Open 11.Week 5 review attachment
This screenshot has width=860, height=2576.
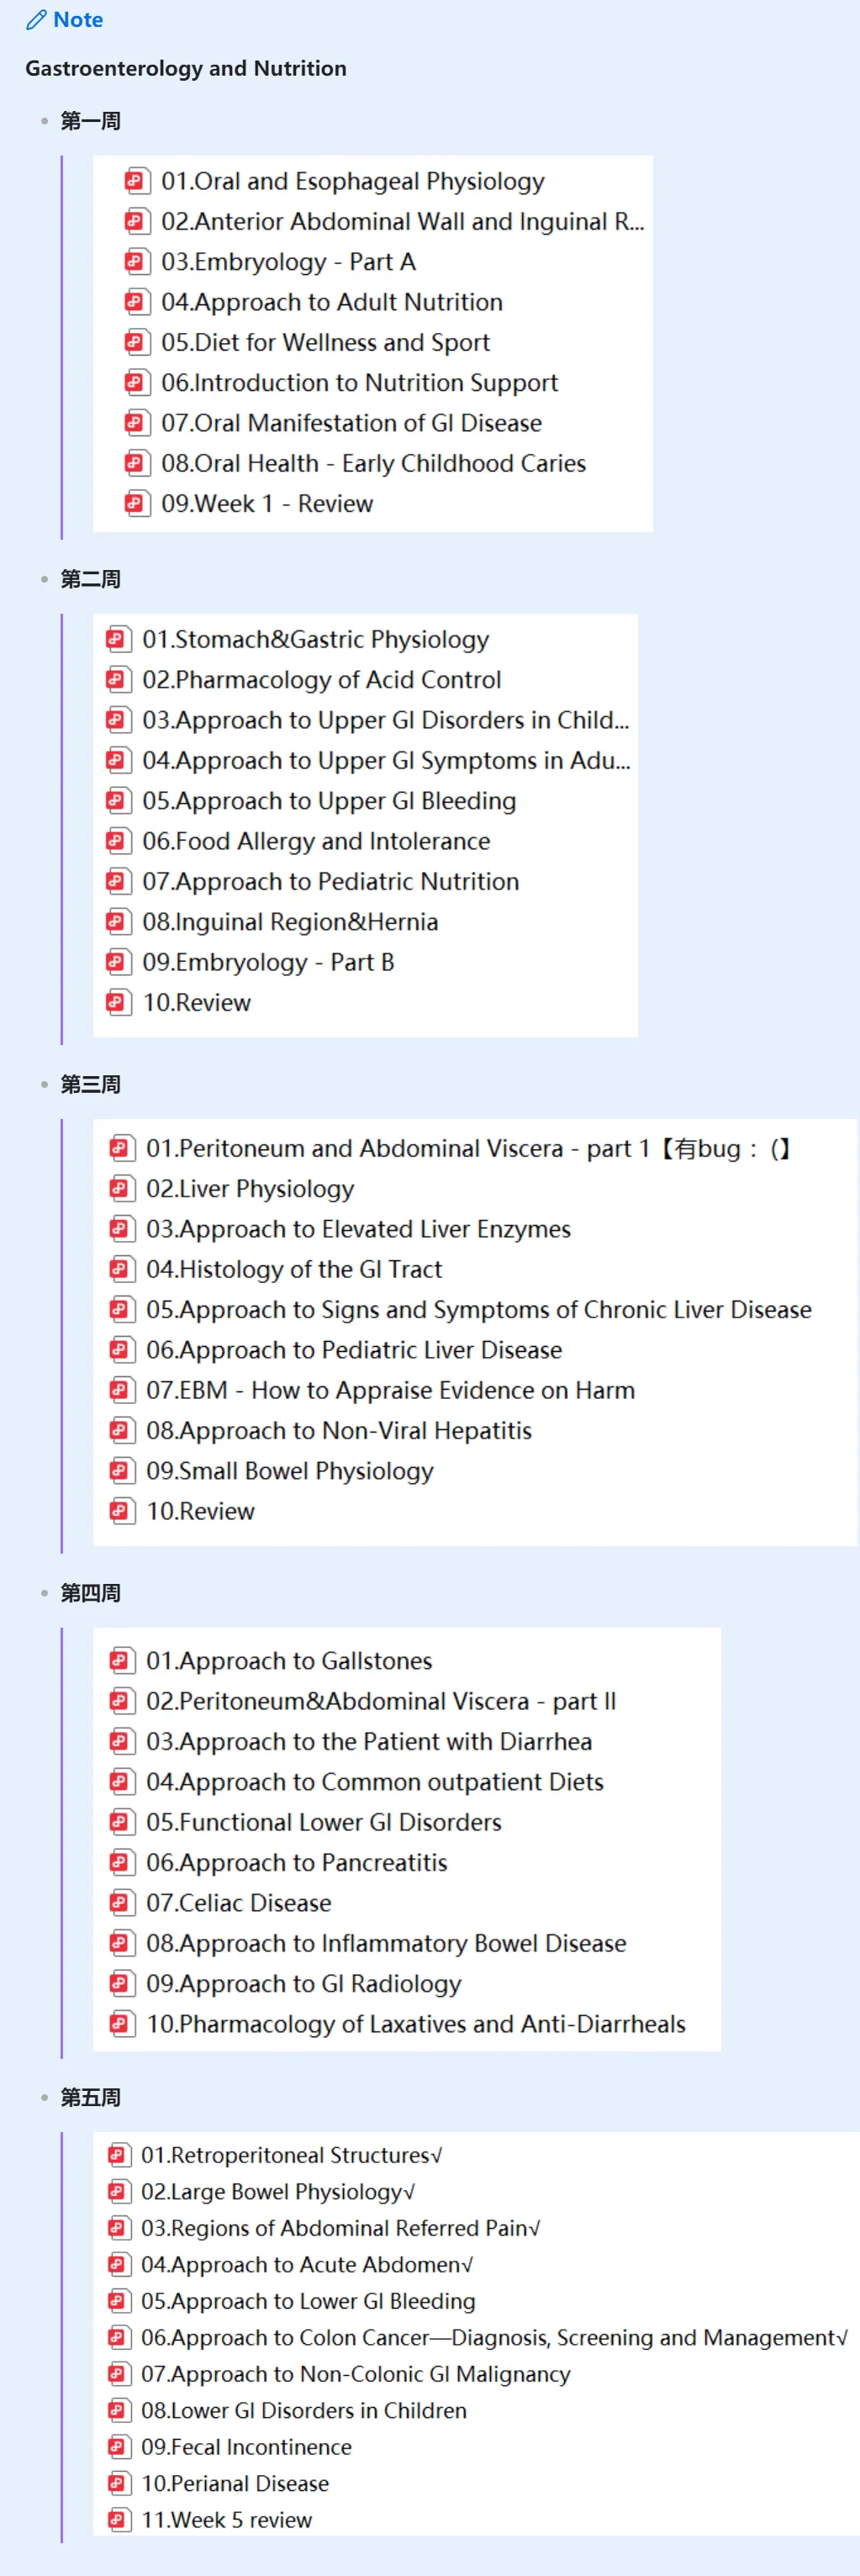[x=226, y=2520]
